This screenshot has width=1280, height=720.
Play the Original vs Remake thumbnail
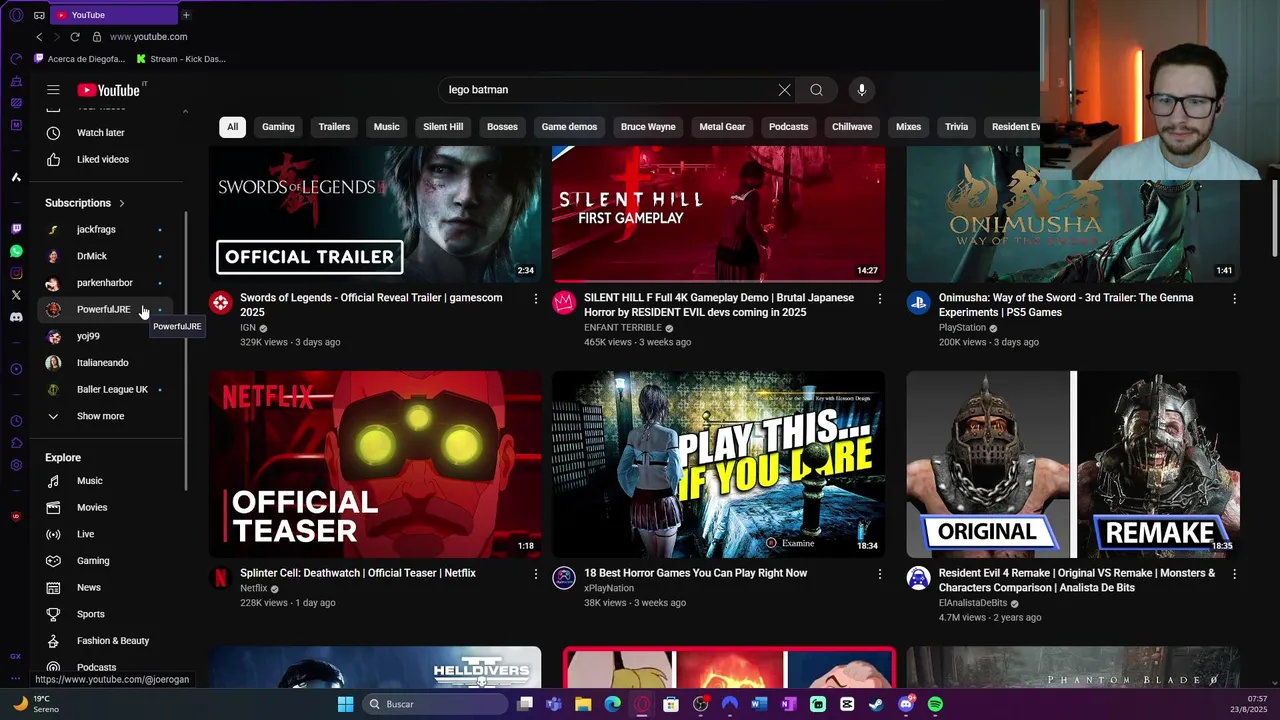coord(1073,464)
